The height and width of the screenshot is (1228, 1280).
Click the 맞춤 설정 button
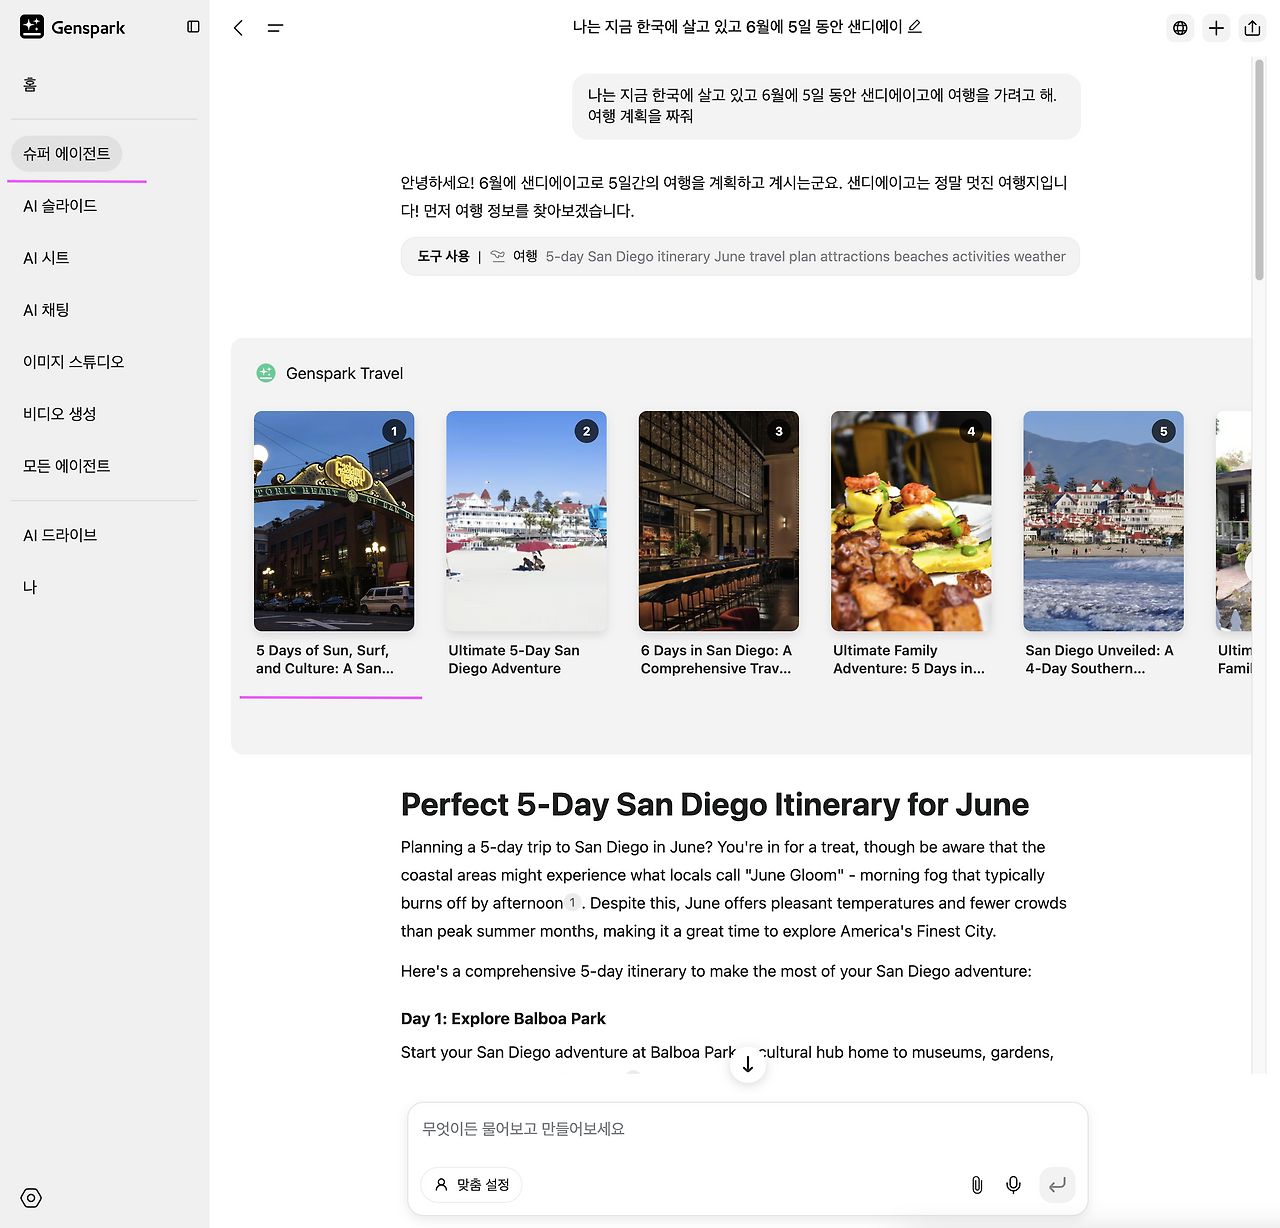[x=472, y=1185]
